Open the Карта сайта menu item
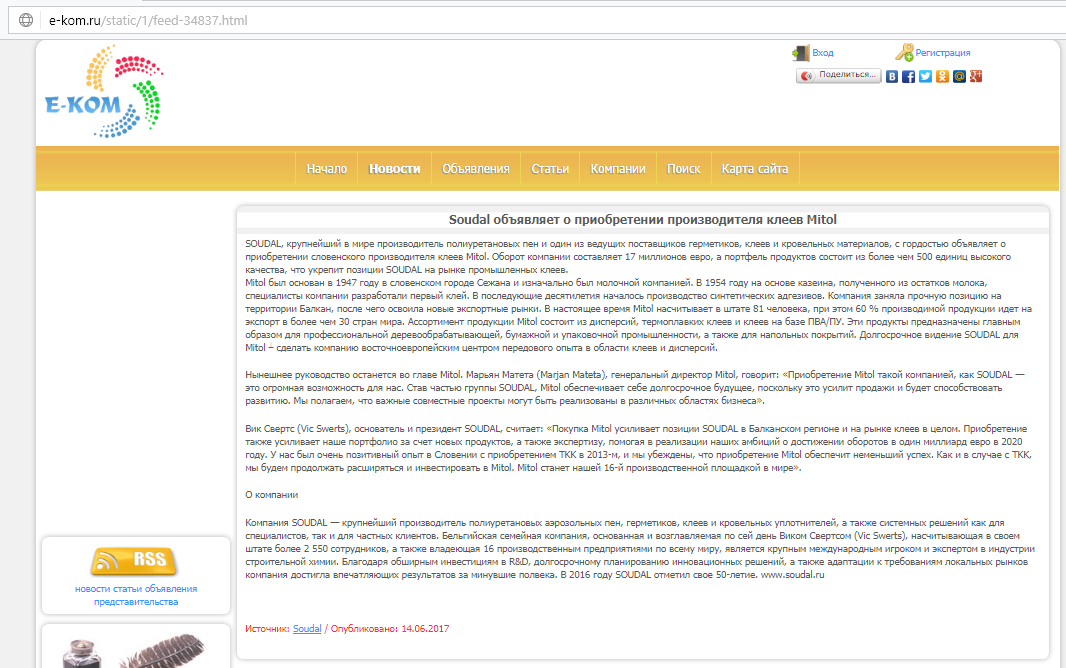This screenshot has height=668, width=1066. pos(755,169)
